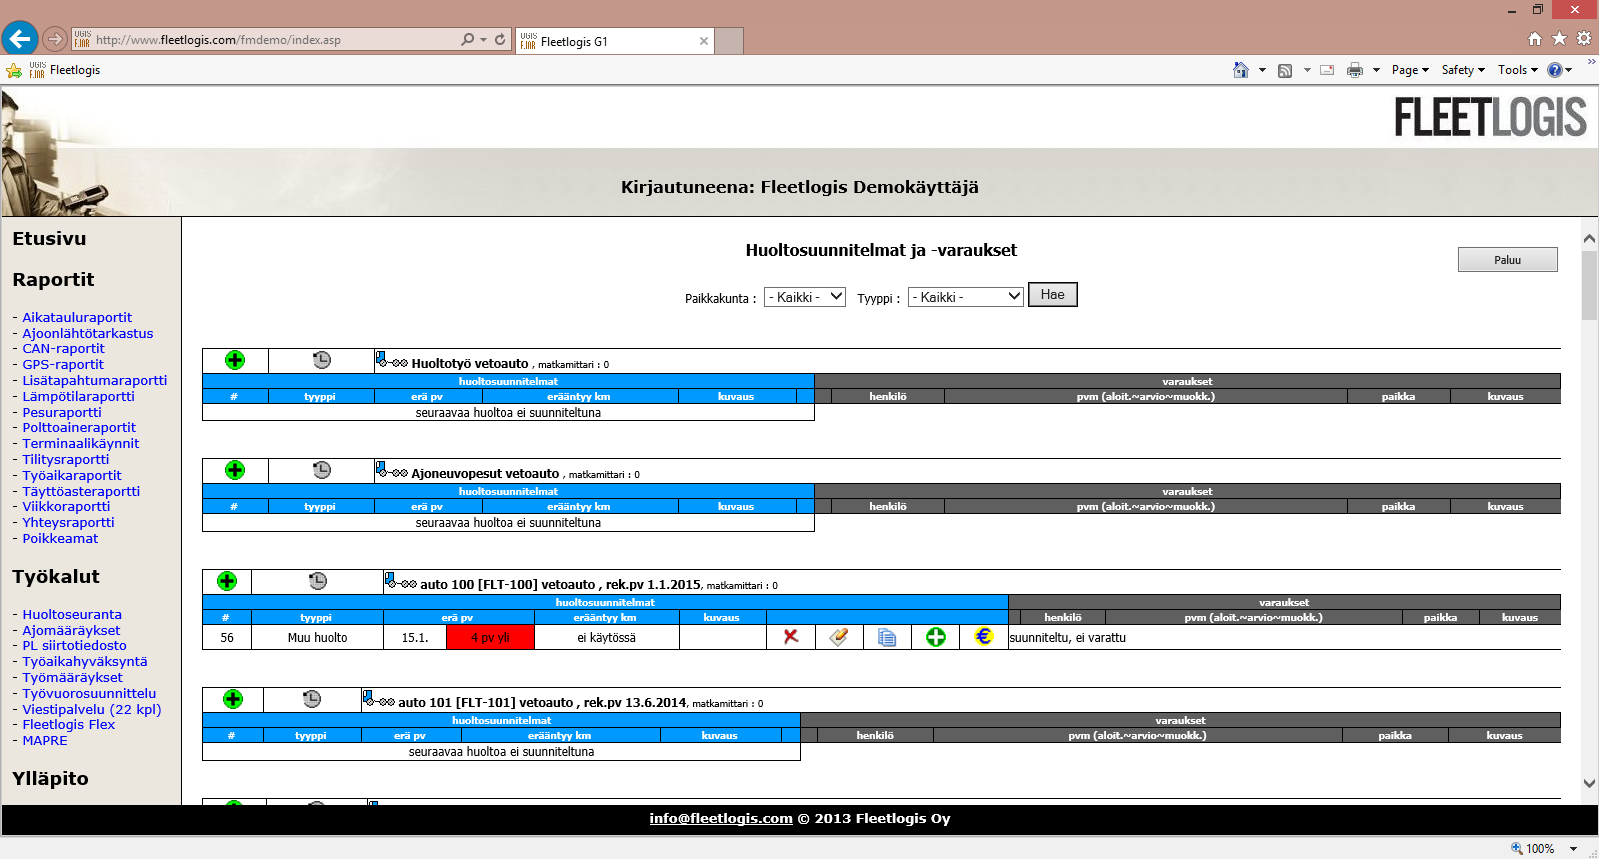Click the red 4 pv yli cell
Viewport: 1599px width, 859px height.
(x=490, y=637)
